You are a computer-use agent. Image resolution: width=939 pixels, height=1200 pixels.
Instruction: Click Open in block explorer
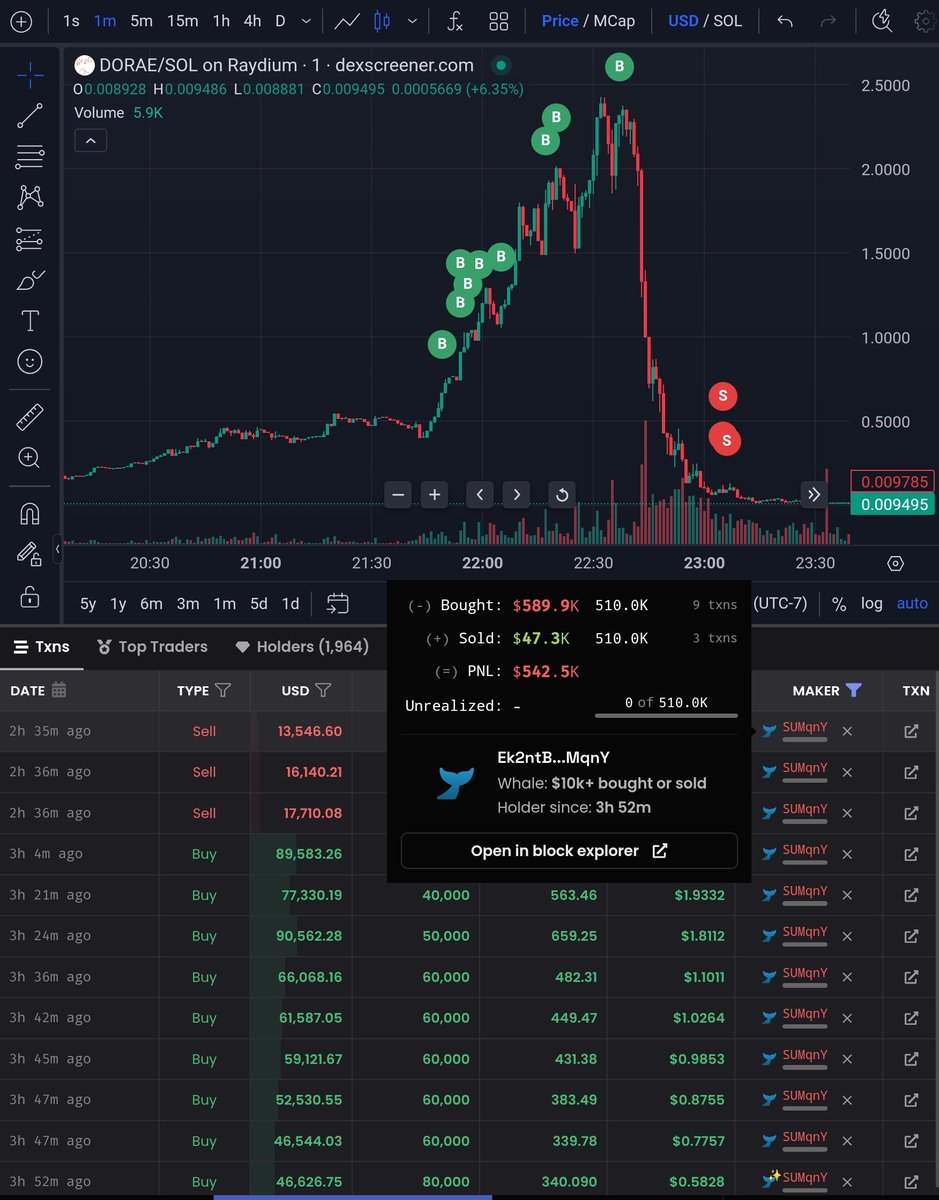tap(569, 851)
